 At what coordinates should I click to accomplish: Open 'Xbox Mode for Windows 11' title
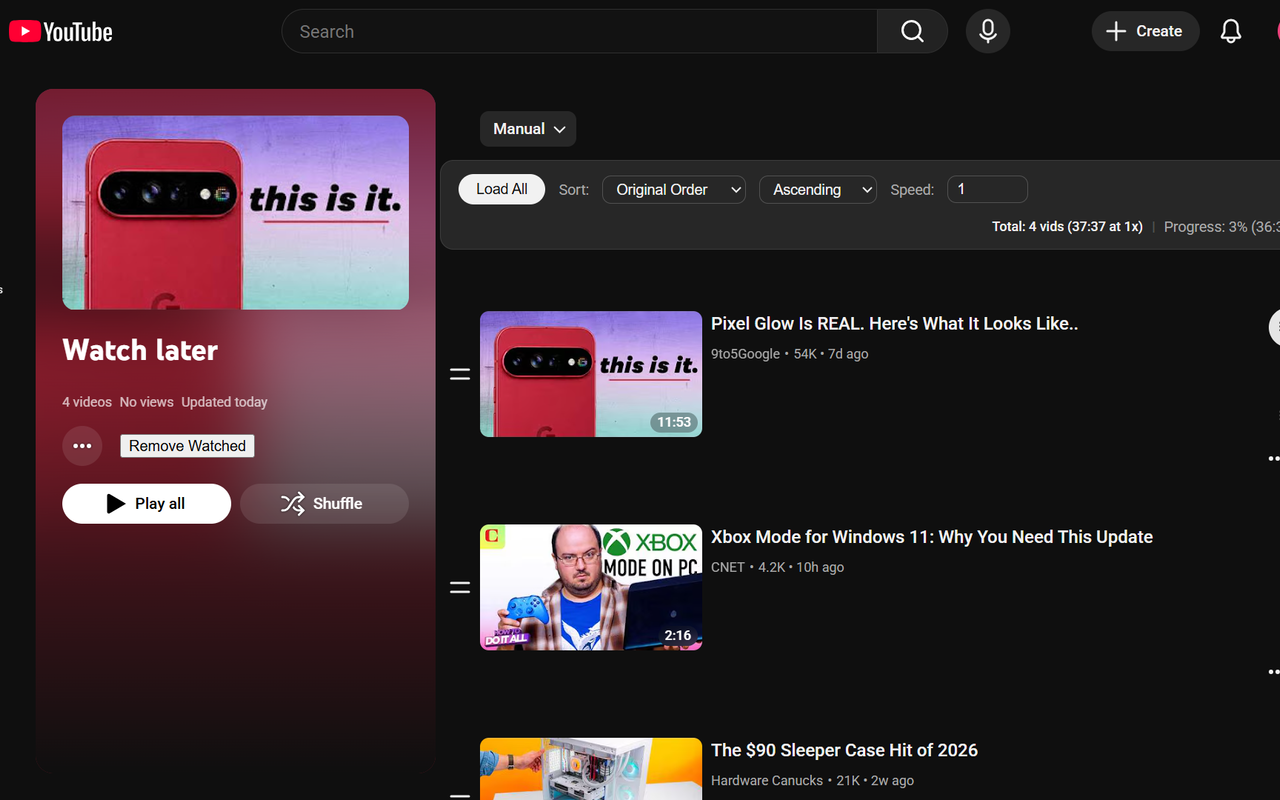tap(932, 537)
